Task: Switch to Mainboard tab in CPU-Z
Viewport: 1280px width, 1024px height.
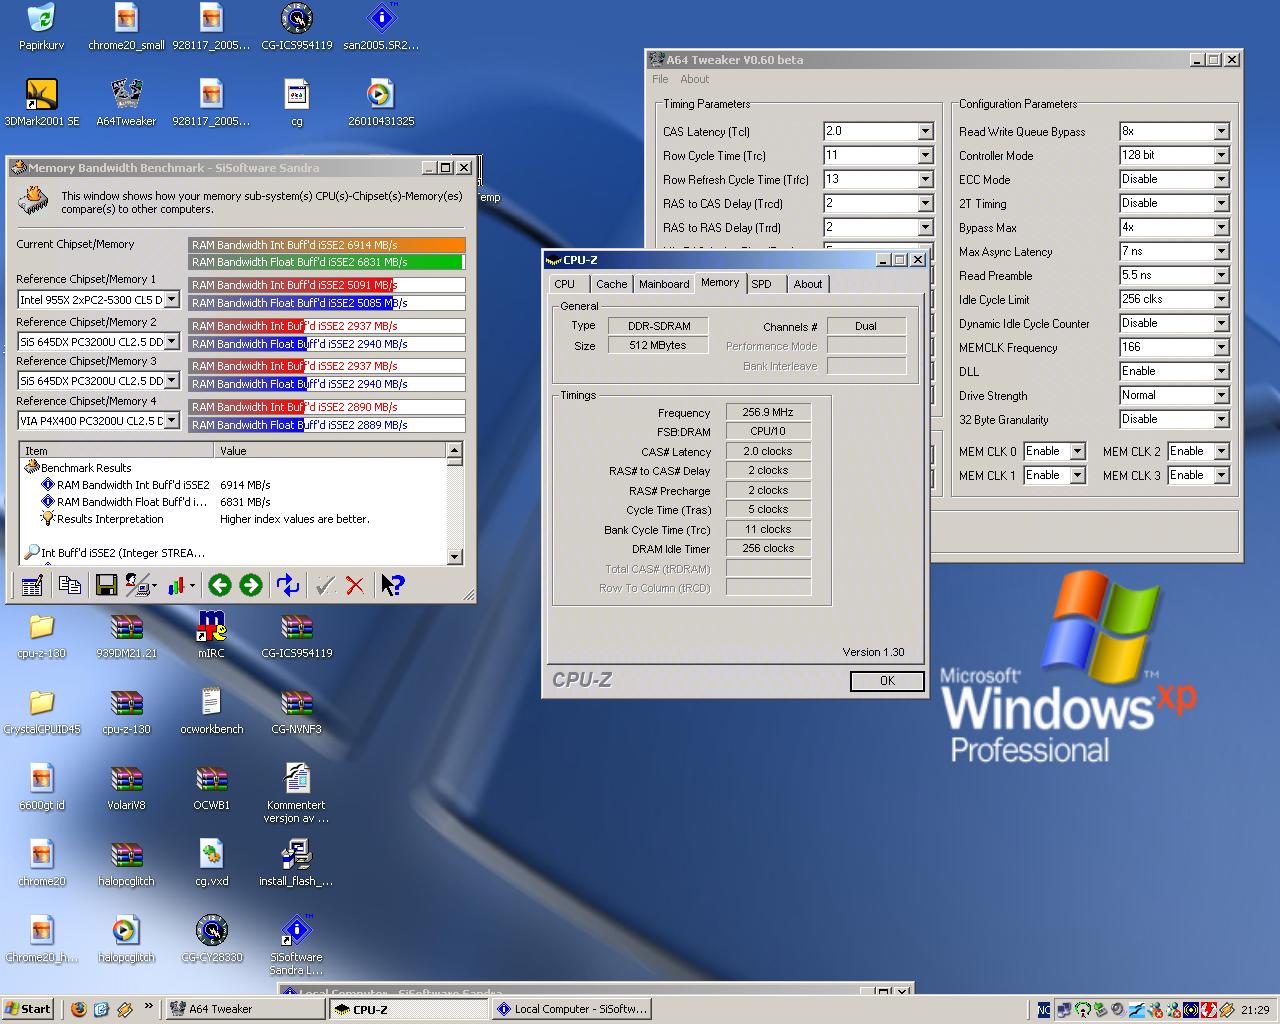Action: click(664, 284)
